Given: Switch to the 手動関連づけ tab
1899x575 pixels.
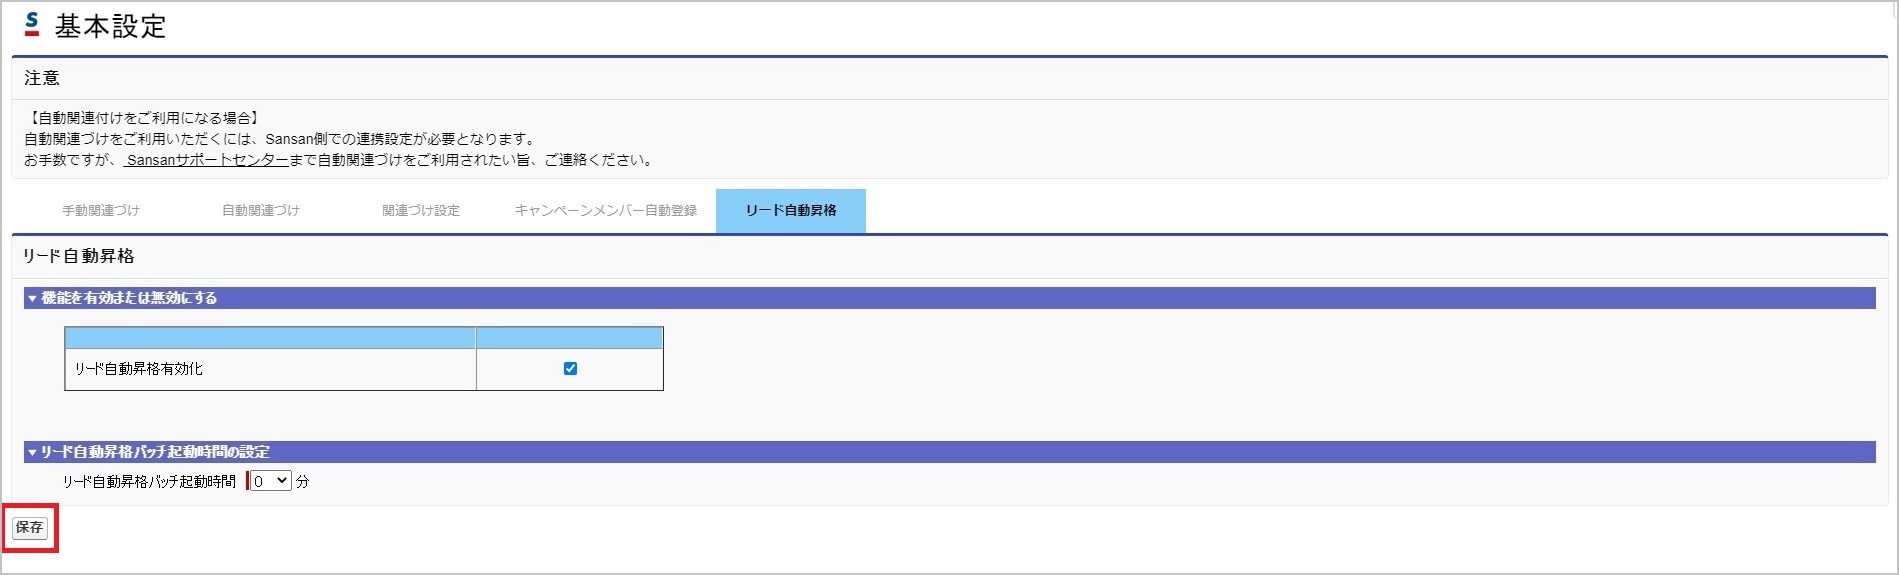Looking at the screenshot, I should [x=101, y=211].
